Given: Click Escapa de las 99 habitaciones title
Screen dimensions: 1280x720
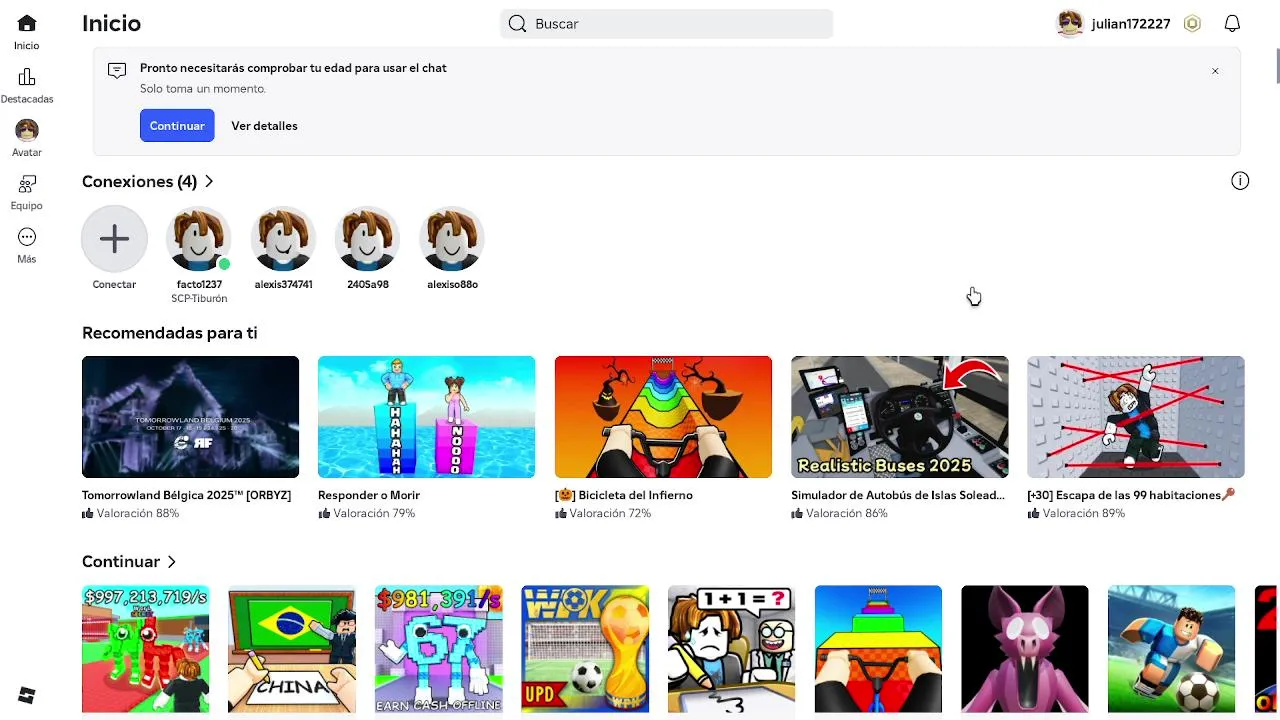Looking at the screenshot, I should pos(1131,495).
